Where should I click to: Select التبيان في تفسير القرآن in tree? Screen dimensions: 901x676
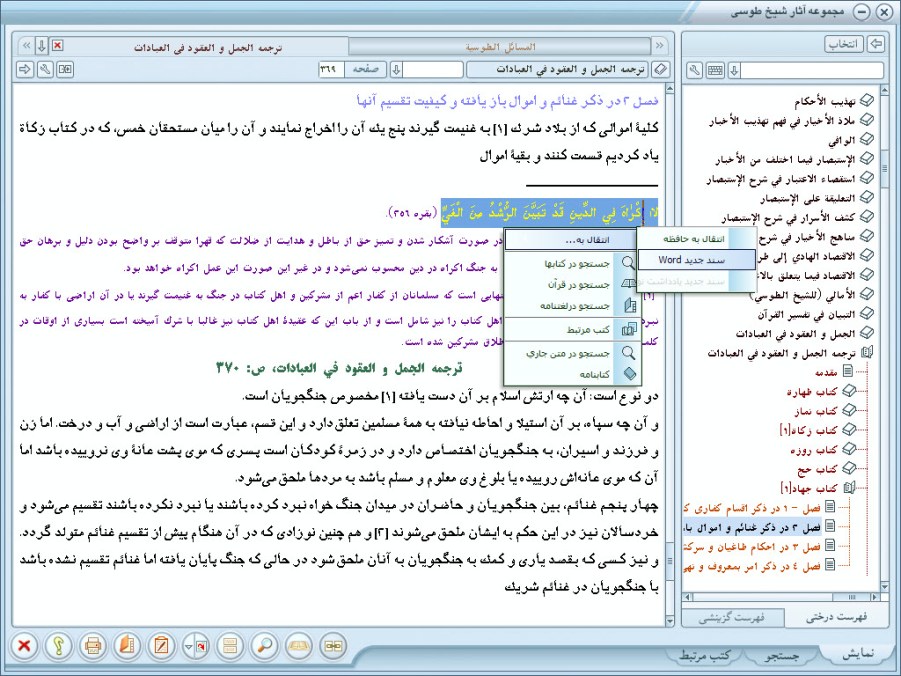[806, 314]
